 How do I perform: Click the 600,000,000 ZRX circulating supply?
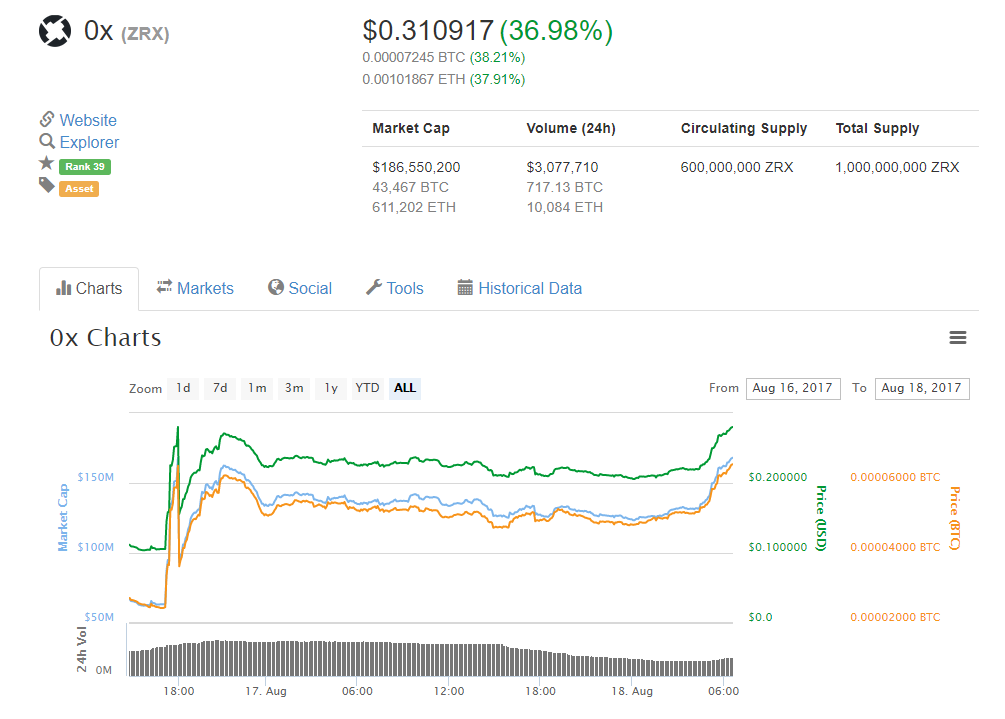[736, 167]
